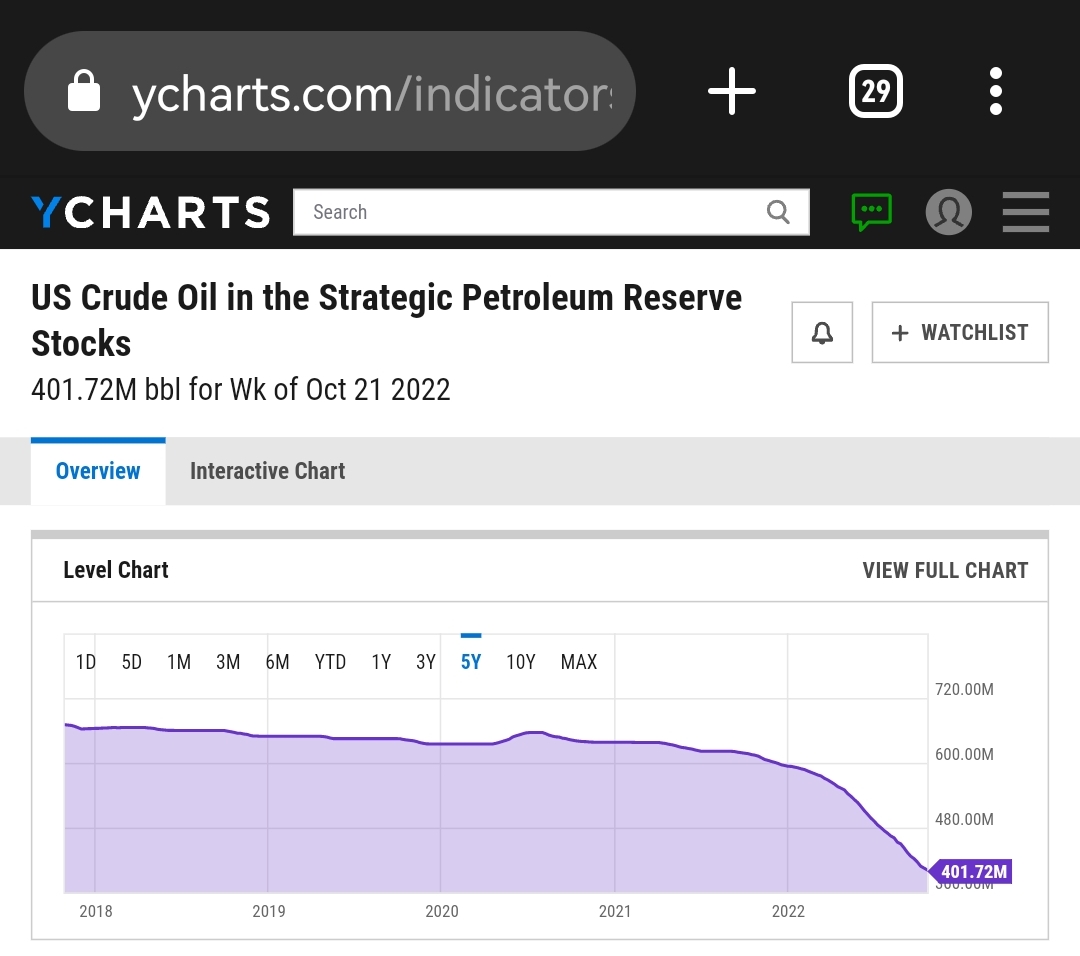This screenshot has width=1080, height=956.
Task: Open the user profile avatar icon
Action: pos(948,212)
